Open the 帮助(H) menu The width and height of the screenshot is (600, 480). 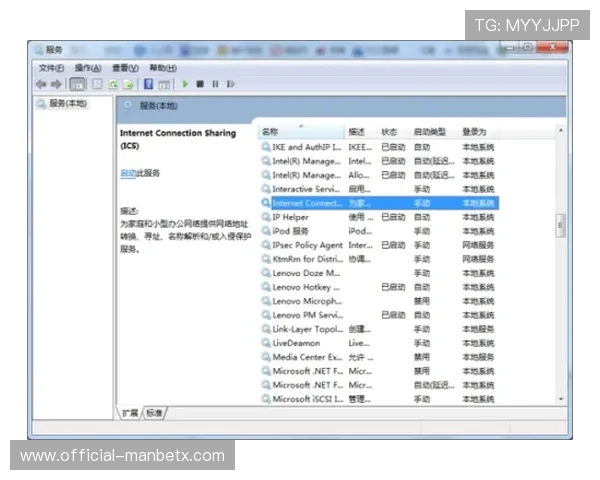[163, 68]
